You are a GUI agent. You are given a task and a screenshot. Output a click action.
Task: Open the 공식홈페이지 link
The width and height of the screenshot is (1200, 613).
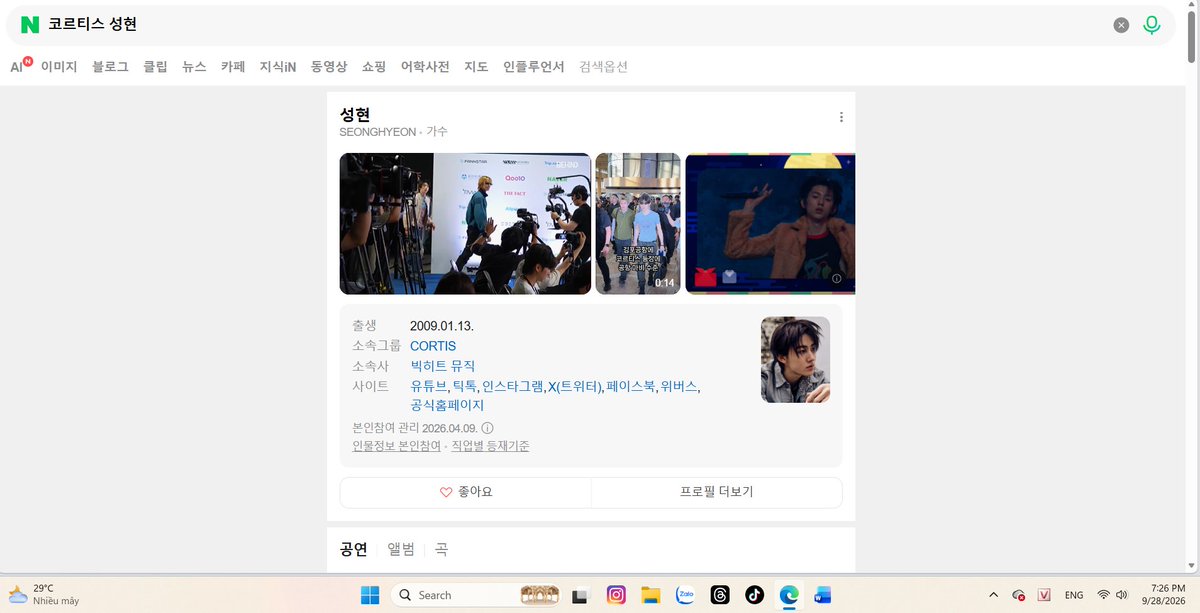point(447,405)
